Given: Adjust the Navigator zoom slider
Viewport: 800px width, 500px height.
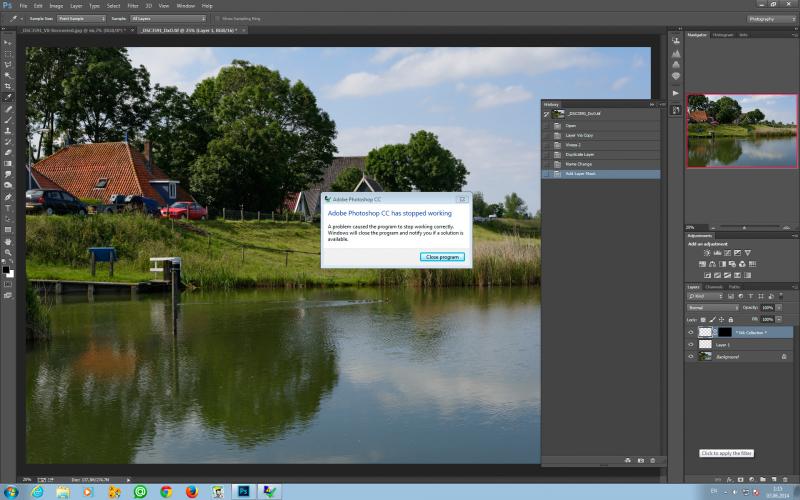Looking at the screenshot, I should click(744, 228).
